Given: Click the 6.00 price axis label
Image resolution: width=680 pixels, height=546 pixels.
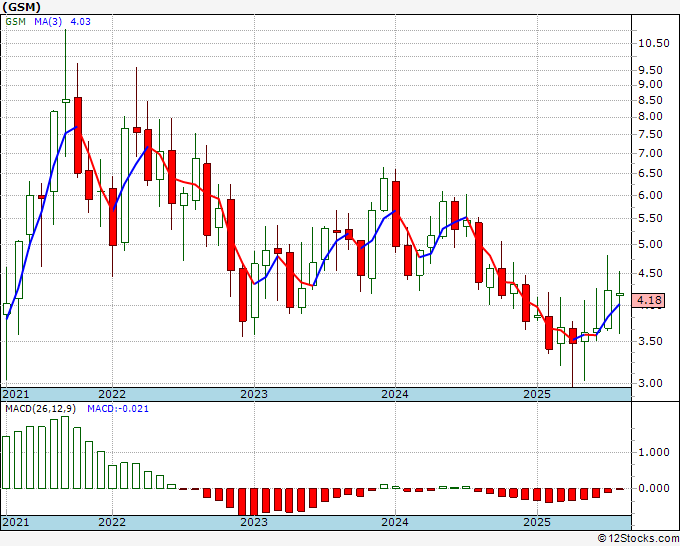Looking at the screenshot, I should click(650, 195).
